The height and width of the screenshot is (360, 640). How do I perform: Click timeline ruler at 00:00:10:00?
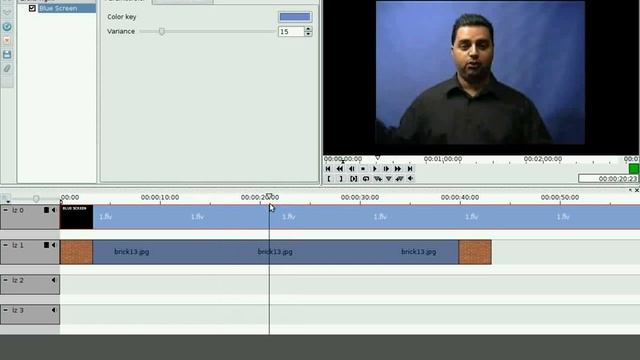[160, 198]
